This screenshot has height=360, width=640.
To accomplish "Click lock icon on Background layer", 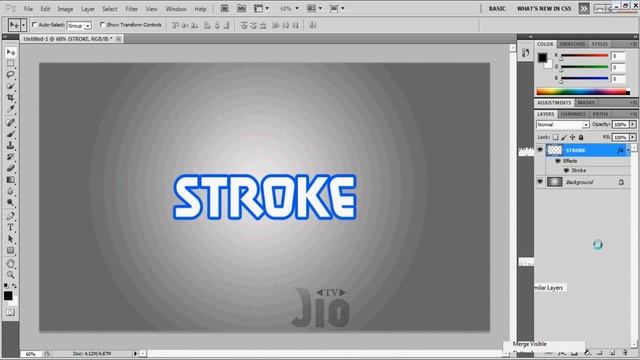I will click(621, 182).
